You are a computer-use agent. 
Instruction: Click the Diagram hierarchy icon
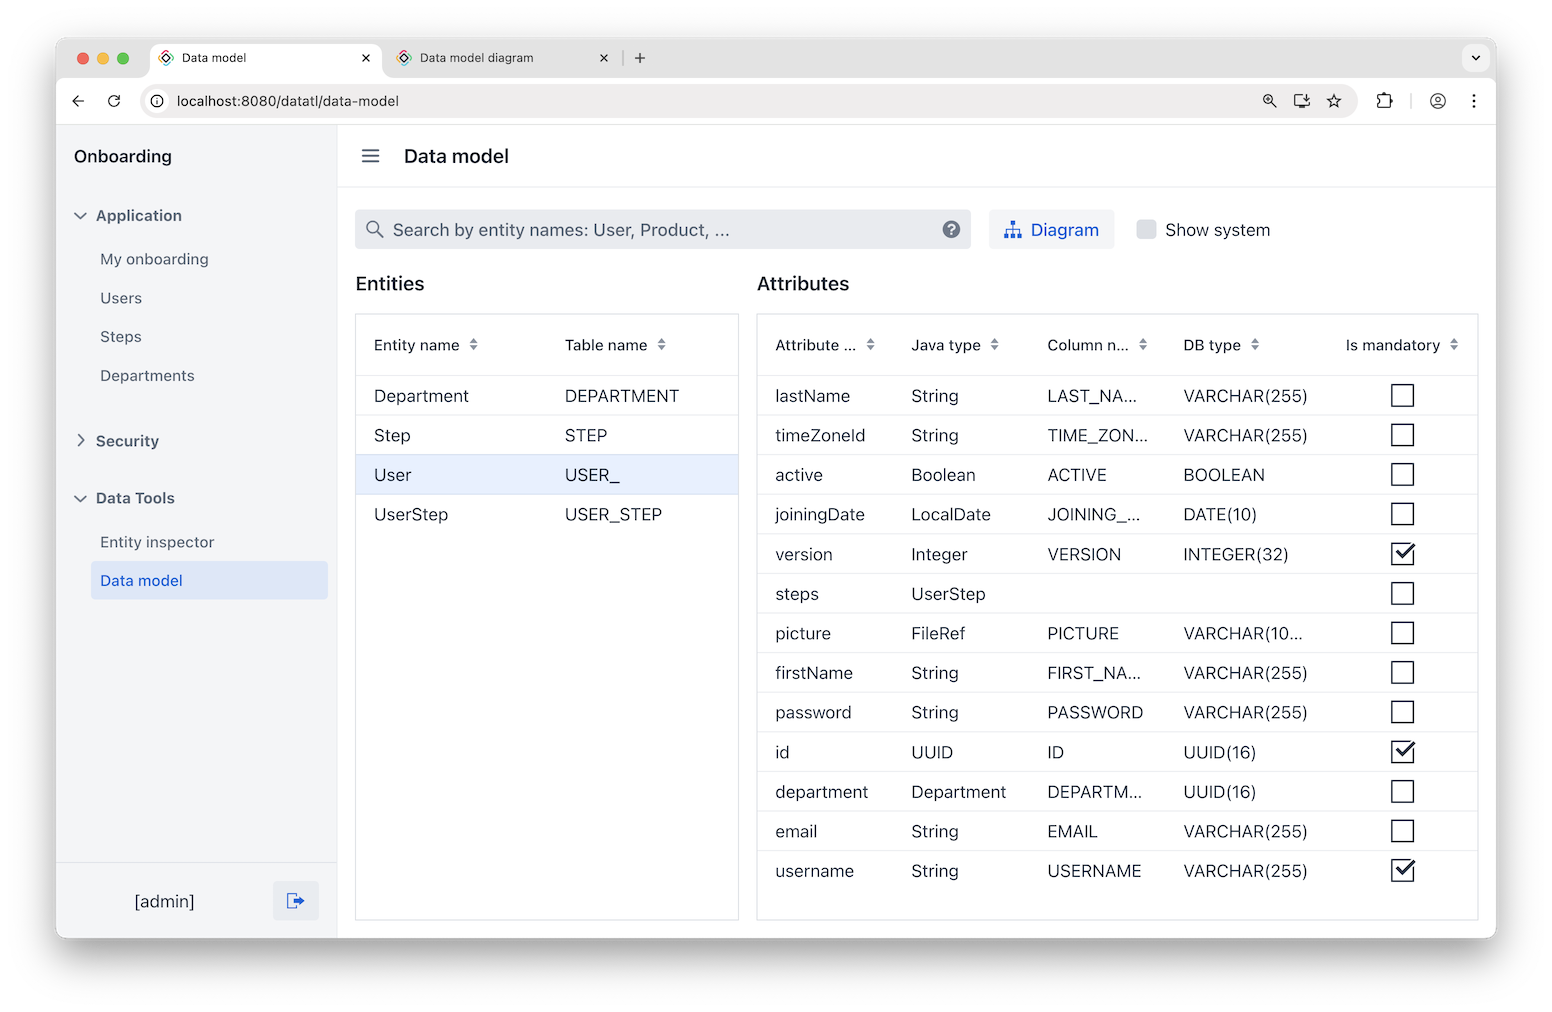tap(1013, 229)
